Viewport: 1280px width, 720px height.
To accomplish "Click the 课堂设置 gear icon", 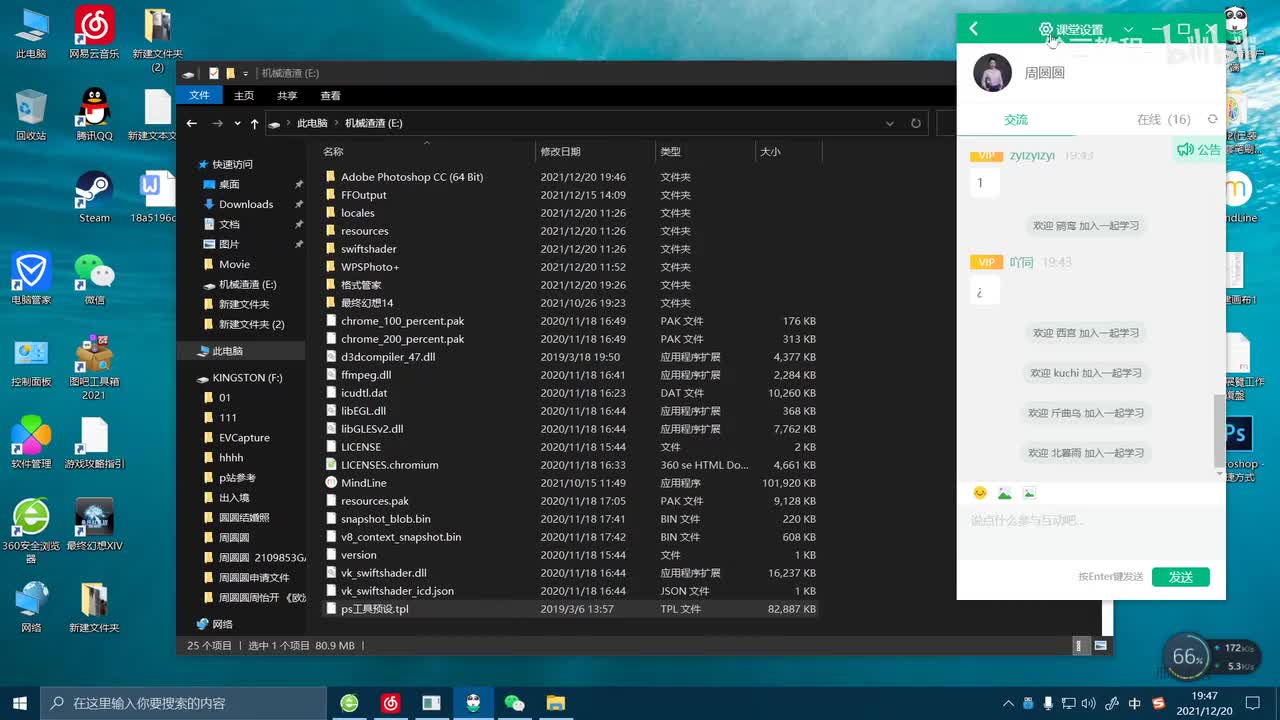I will [1046, 30].
